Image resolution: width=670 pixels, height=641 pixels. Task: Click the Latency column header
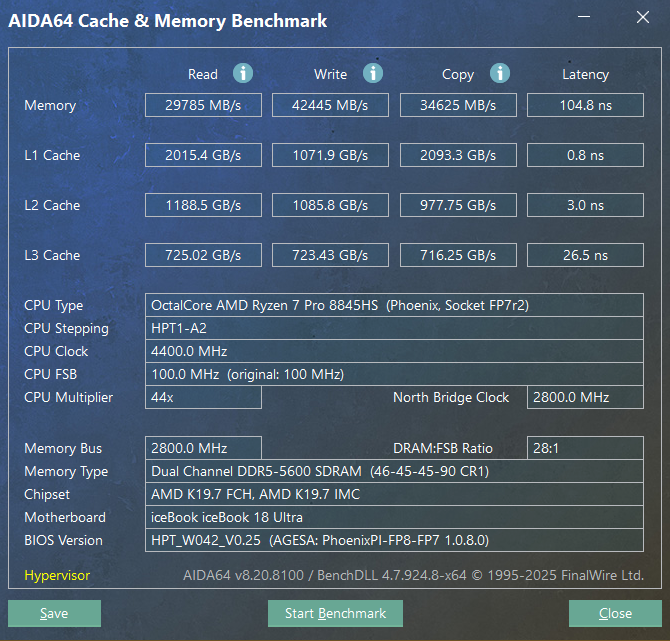coord(585,74)
